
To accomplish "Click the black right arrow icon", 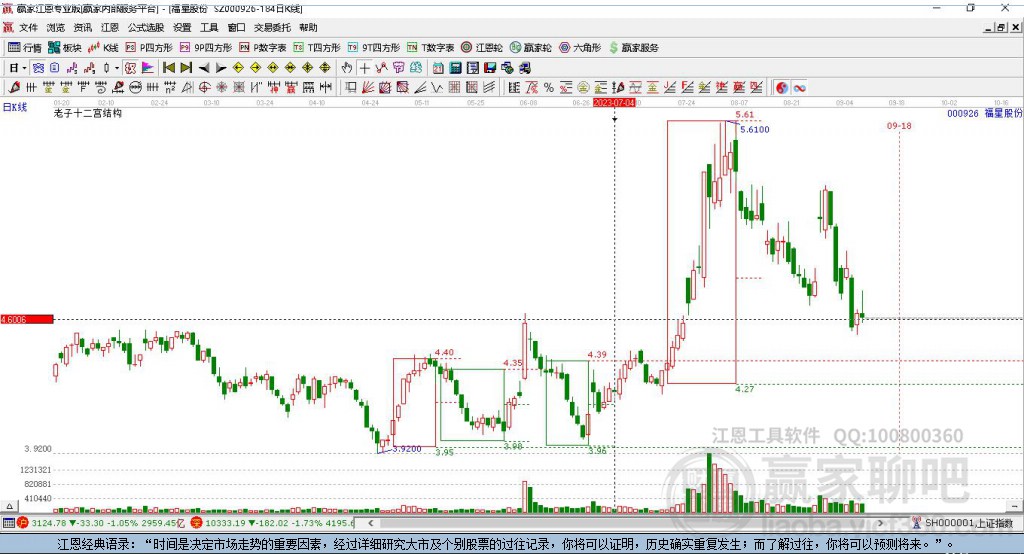I will tap(221, 68).
